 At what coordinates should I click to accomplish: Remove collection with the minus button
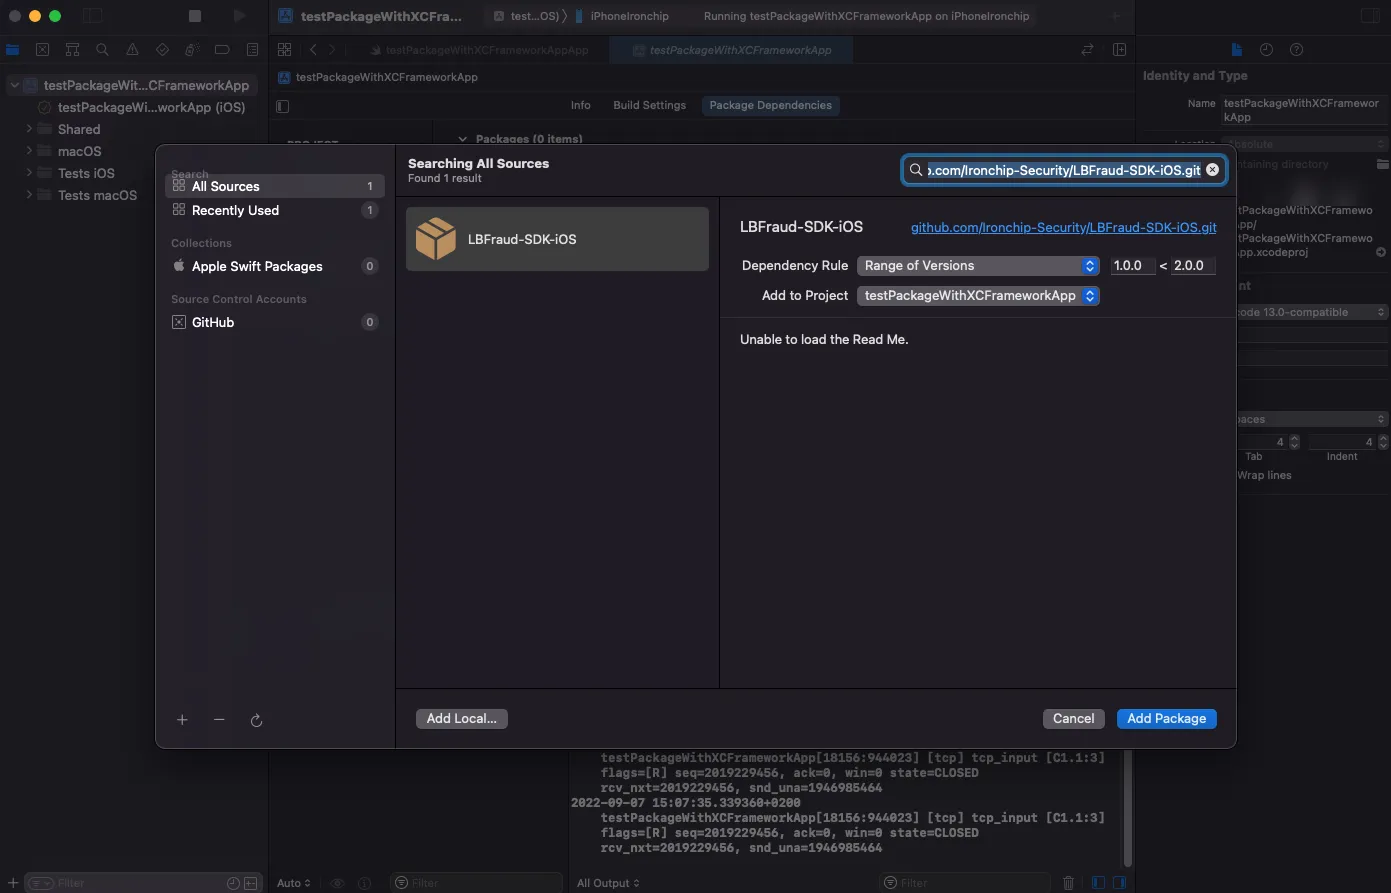(x=219, y=720)
